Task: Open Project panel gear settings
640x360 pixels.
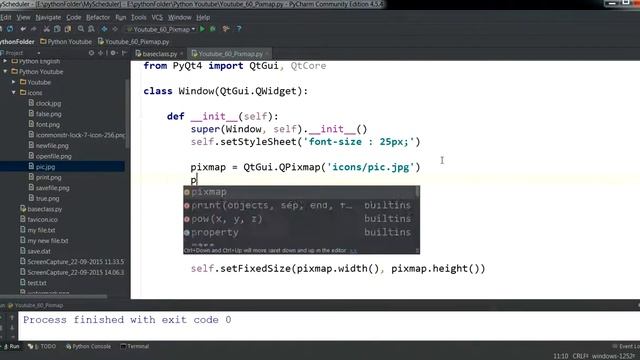Action: pos(113,53)
